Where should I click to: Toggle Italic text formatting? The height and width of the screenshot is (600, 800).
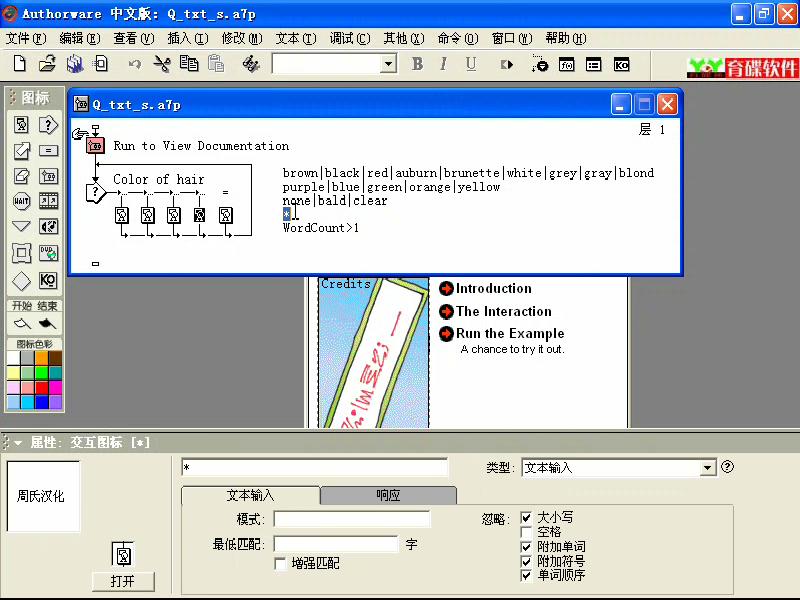443,64
